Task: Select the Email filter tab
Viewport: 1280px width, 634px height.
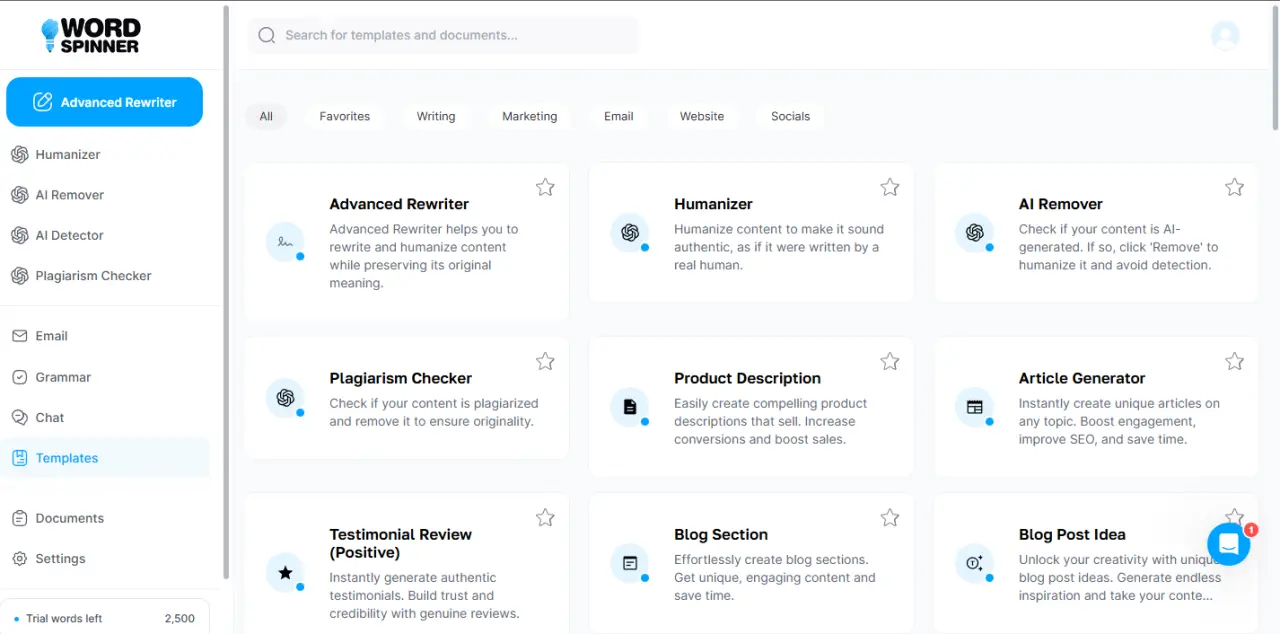Action: tap(619, 116)
